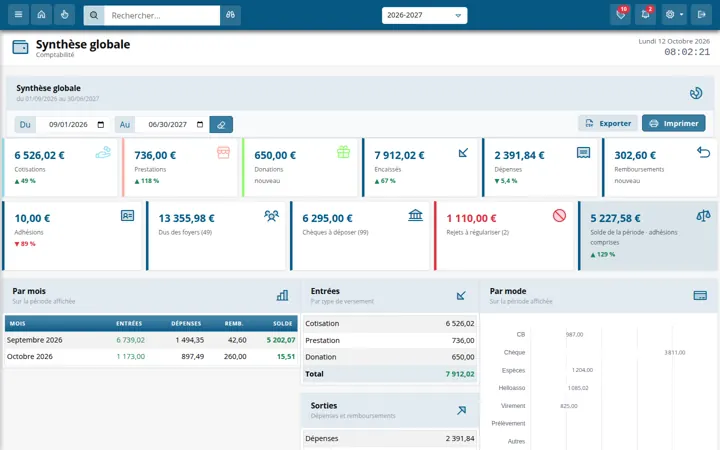Viewport: 720px width, 450px height.
Task: Open the settings gear menu
Action: tap(674, 15)
